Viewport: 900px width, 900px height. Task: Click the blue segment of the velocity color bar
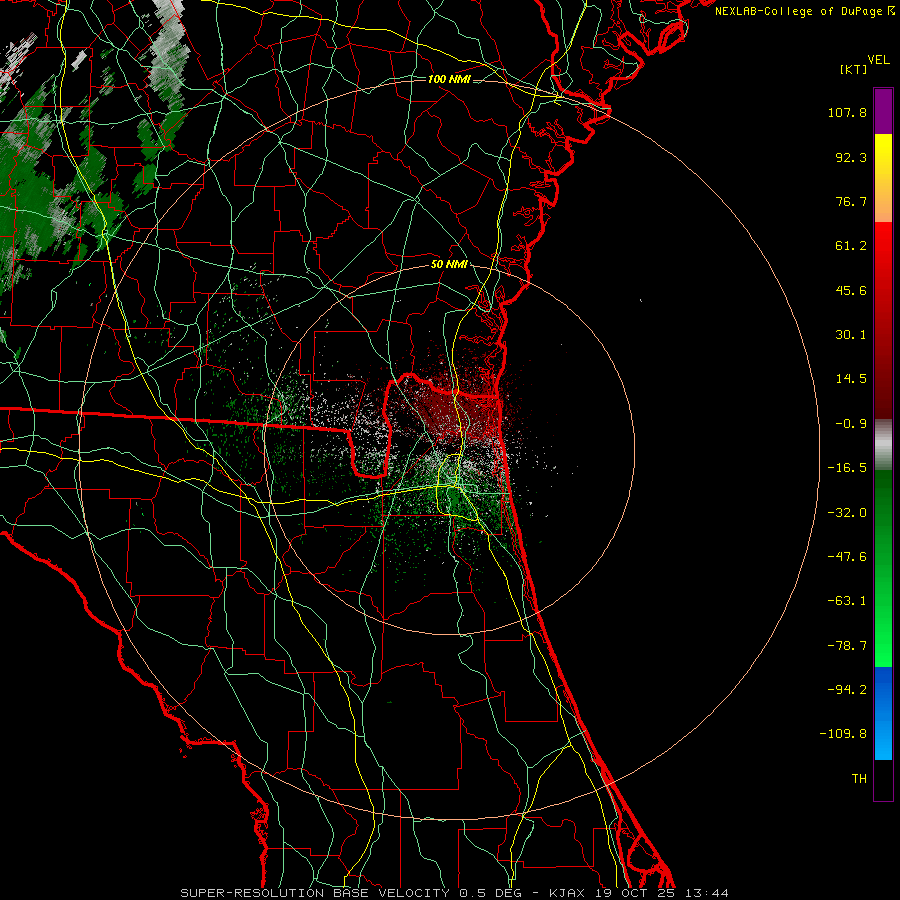[x=883, y=713]
